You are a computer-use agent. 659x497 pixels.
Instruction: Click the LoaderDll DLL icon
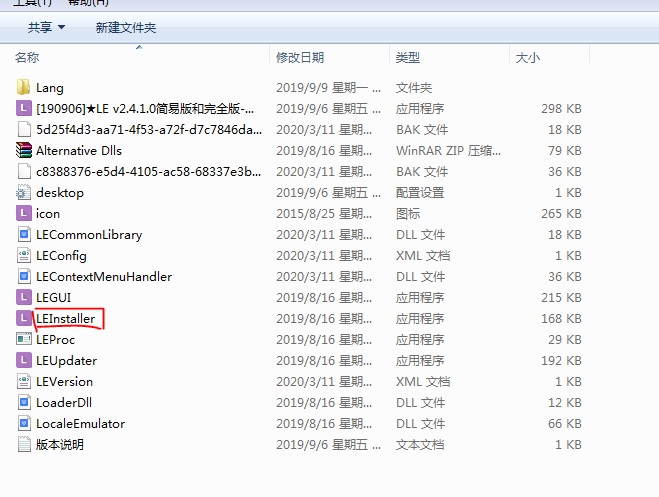[x=24, y=402]
